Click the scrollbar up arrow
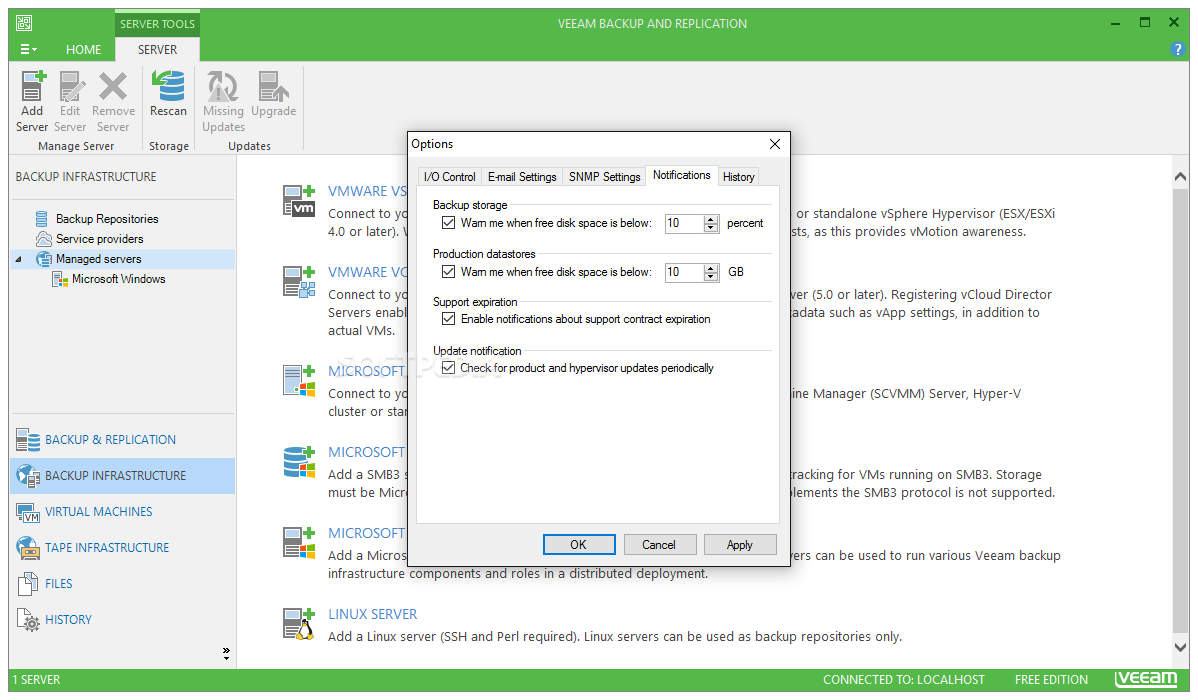This screenshot has width=1198, height=700. tap(1180, 177)
